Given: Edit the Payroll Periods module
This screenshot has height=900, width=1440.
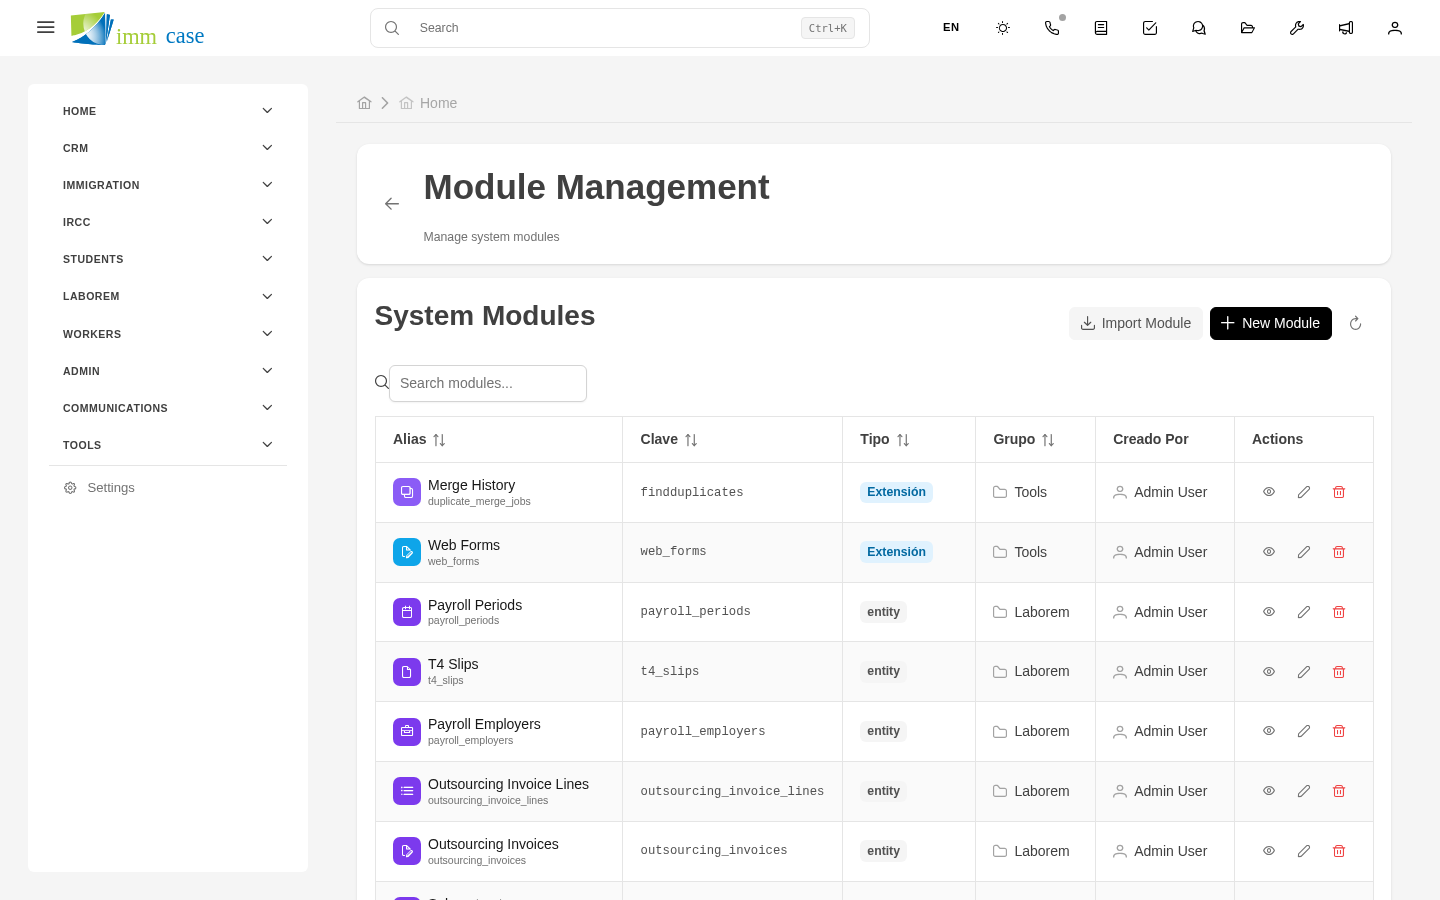Looking at the screenshot, I should [x=1304, y=612].
